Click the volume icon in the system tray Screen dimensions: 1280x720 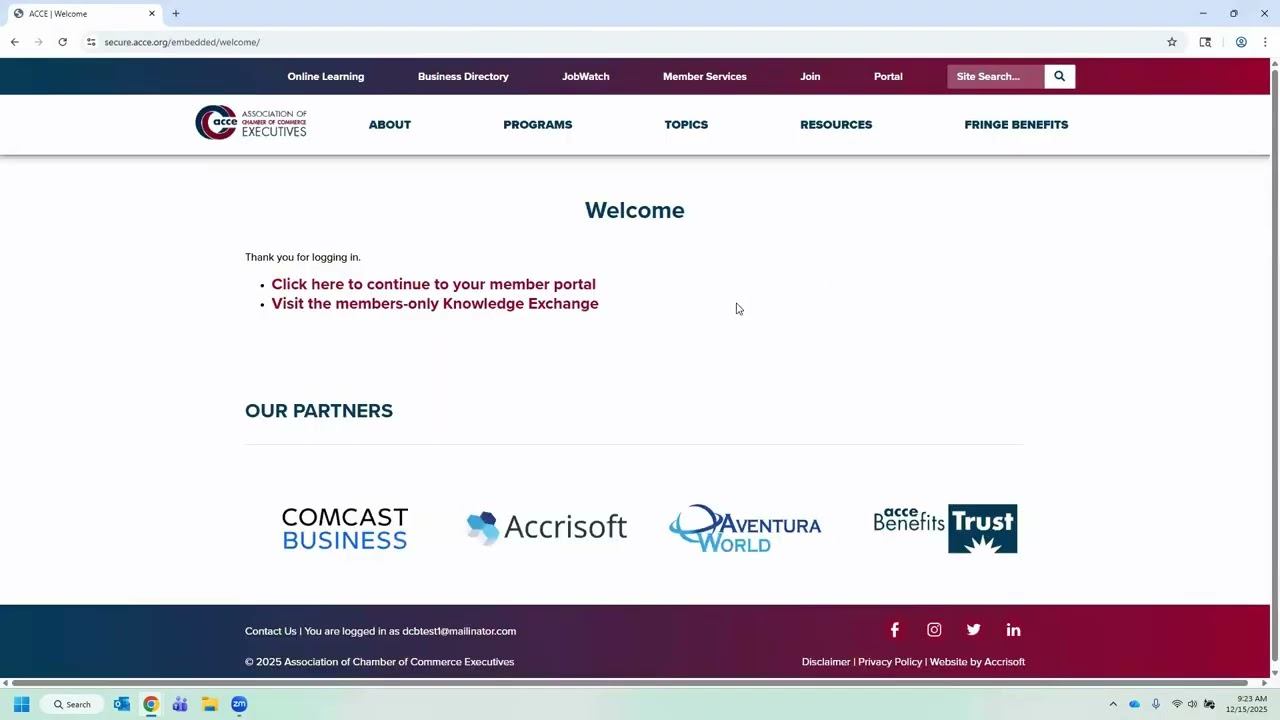pos(1192,704)
